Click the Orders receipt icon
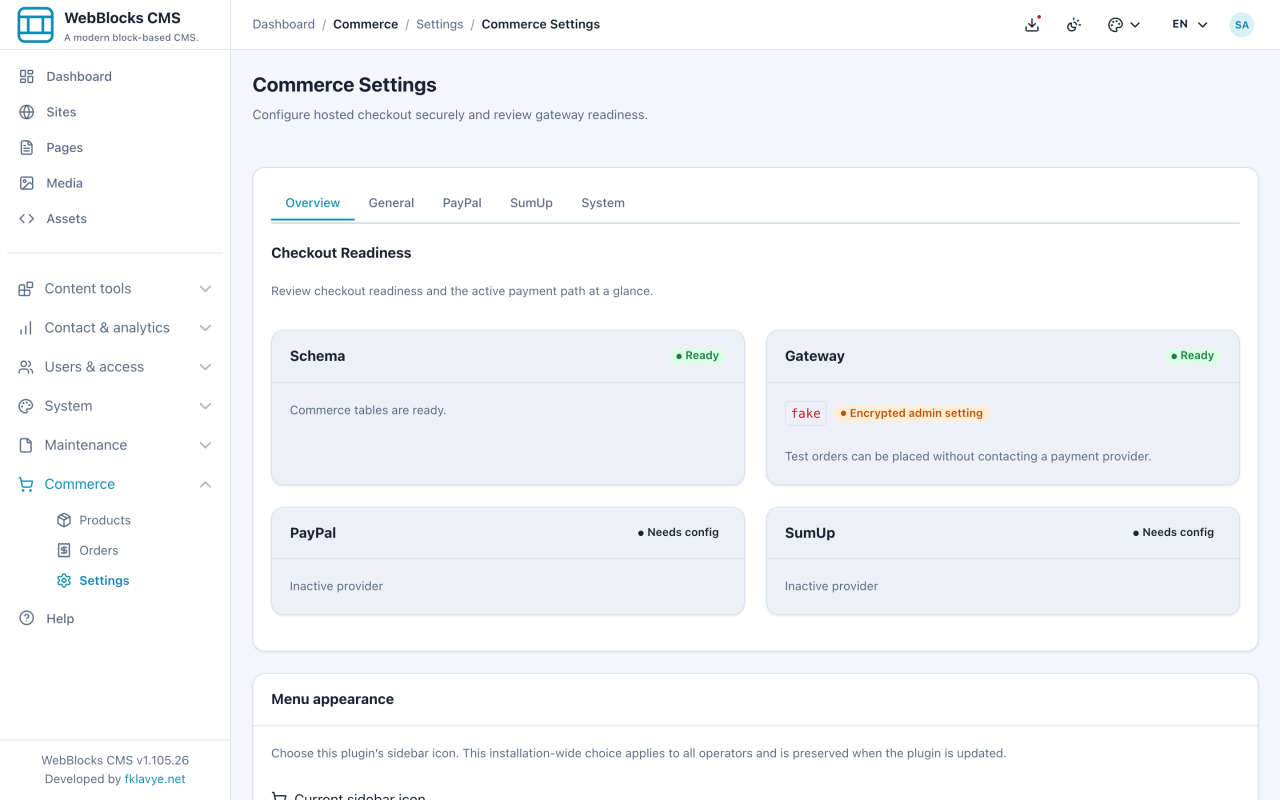Viewport: 1280px width, 800px height. [x=64, y=550]
